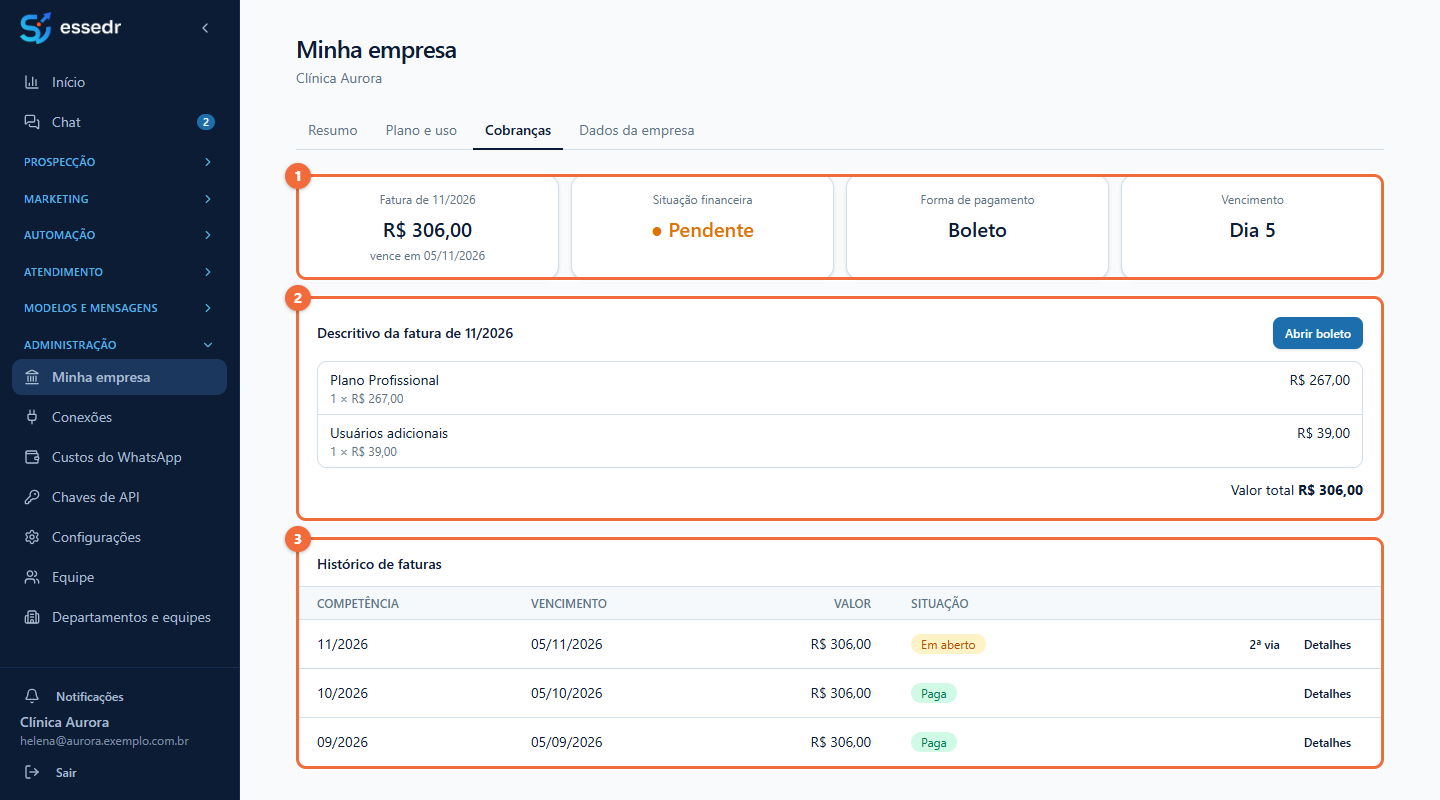Click the Conexões plug icon
Screen dimensions: 1440x800
click(x=32, y=417)
